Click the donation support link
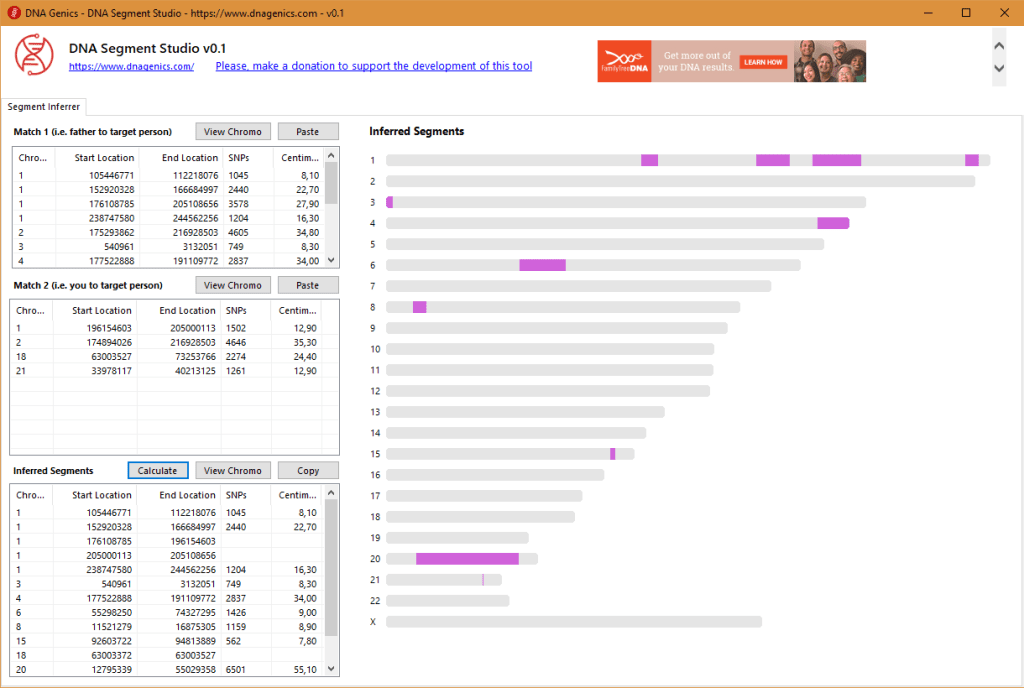Image resolution: width=1024 pixels, height=688 pixels. (373, 66)
